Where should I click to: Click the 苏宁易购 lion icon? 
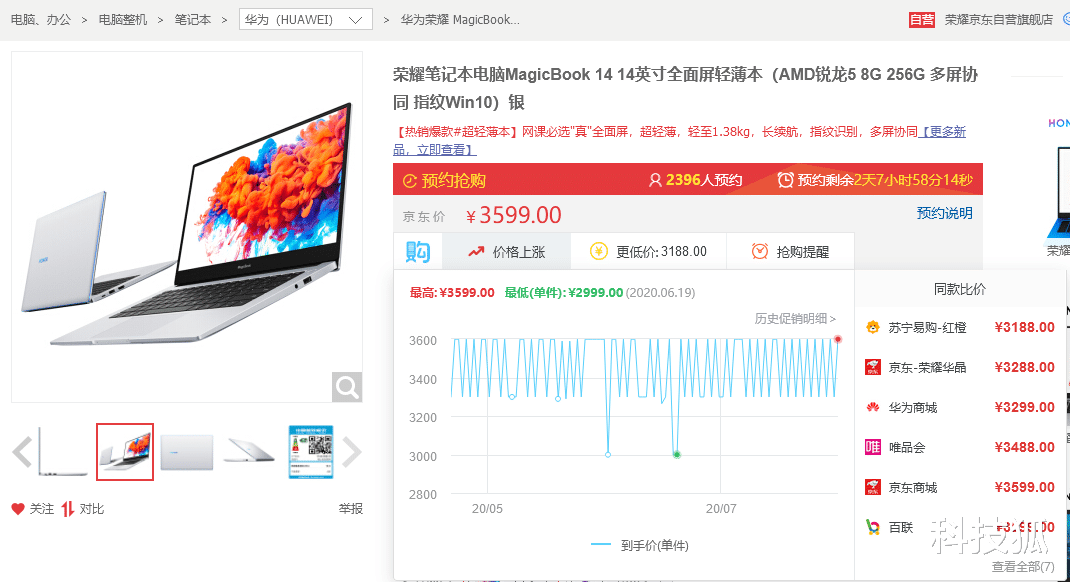click(873, 328)
